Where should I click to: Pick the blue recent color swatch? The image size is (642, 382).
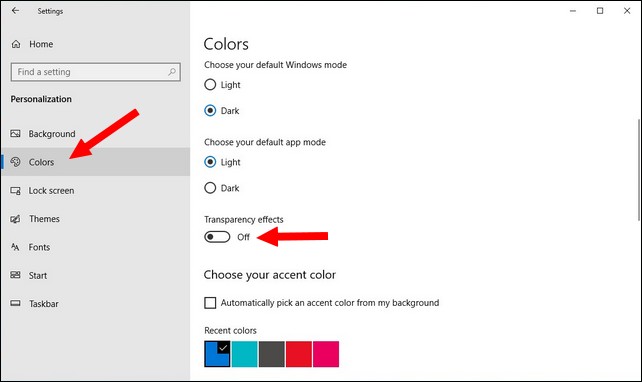pos(217,354)
